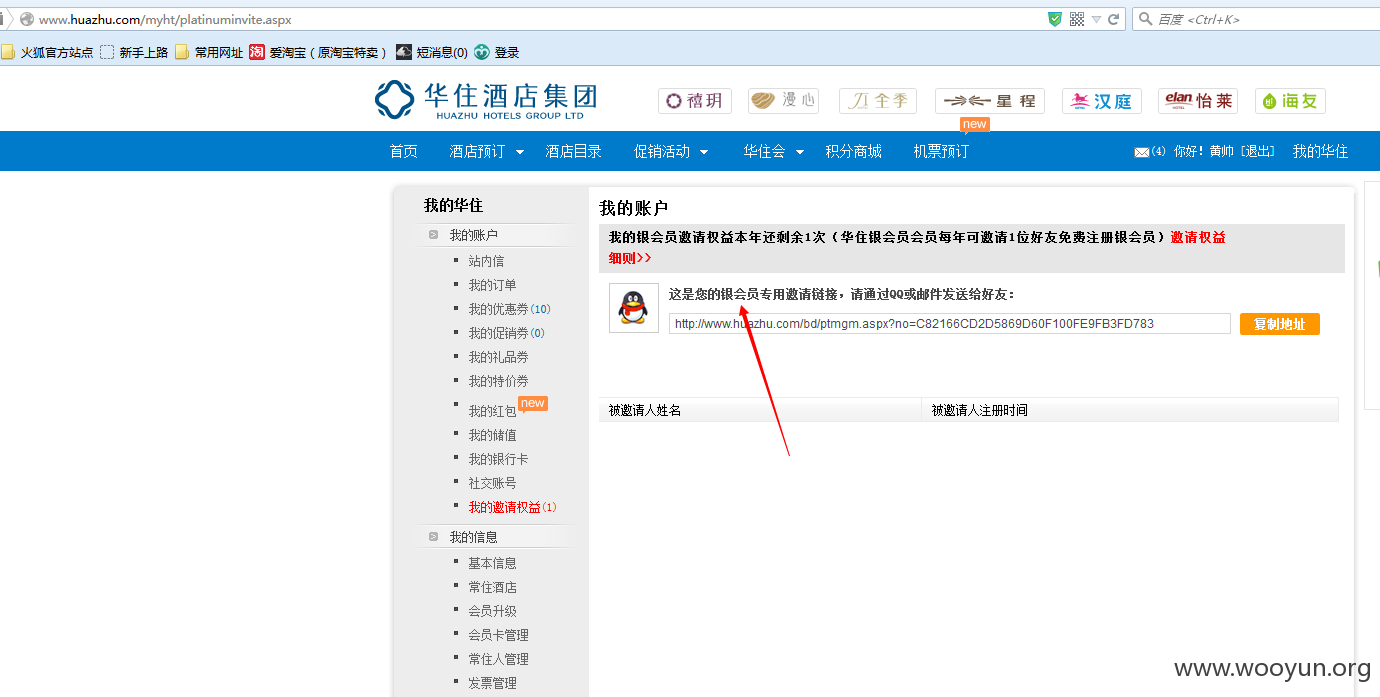1380x697 pixels.
Task: Open 发票管理 in sidebar
Action: pos(492,683)
